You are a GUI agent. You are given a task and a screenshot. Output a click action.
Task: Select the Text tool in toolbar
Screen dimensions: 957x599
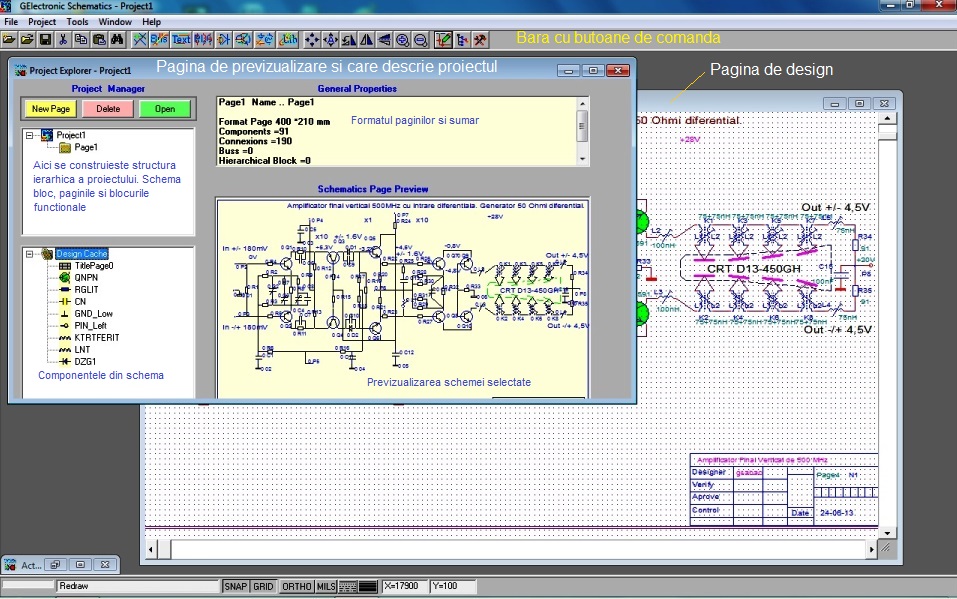(x=181, y=40)
